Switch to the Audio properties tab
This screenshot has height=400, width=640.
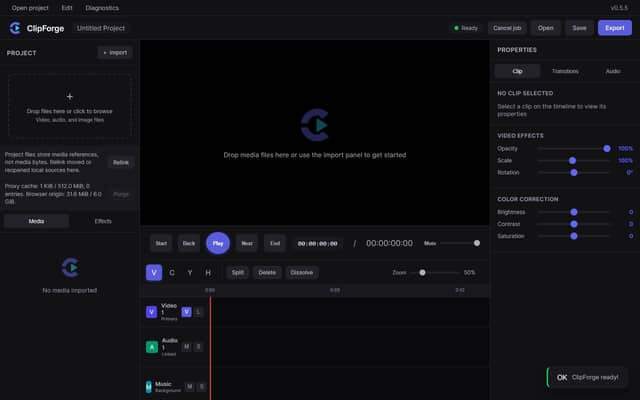click(x=613, y=71)
